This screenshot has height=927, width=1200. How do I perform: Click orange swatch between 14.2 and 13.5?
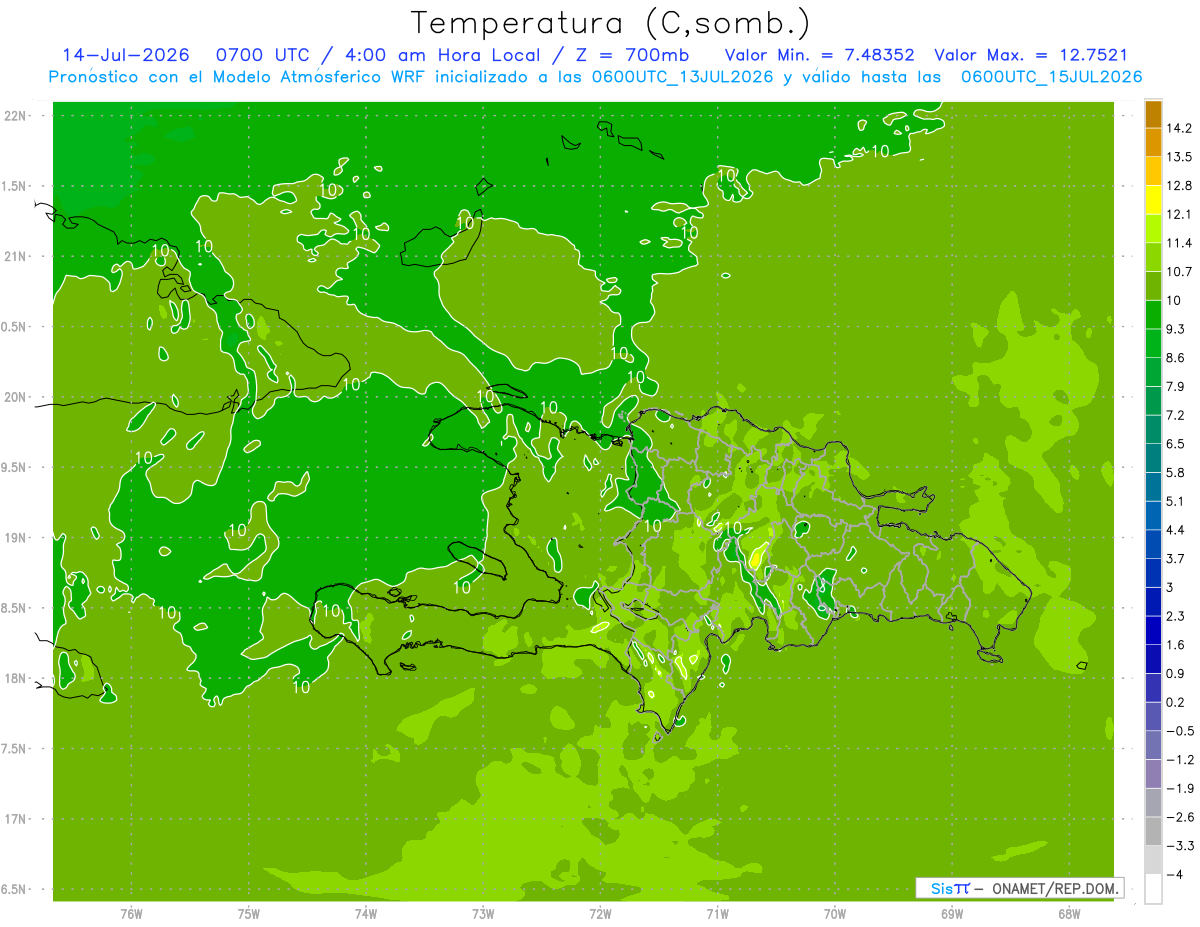(x=1153, y=142)
